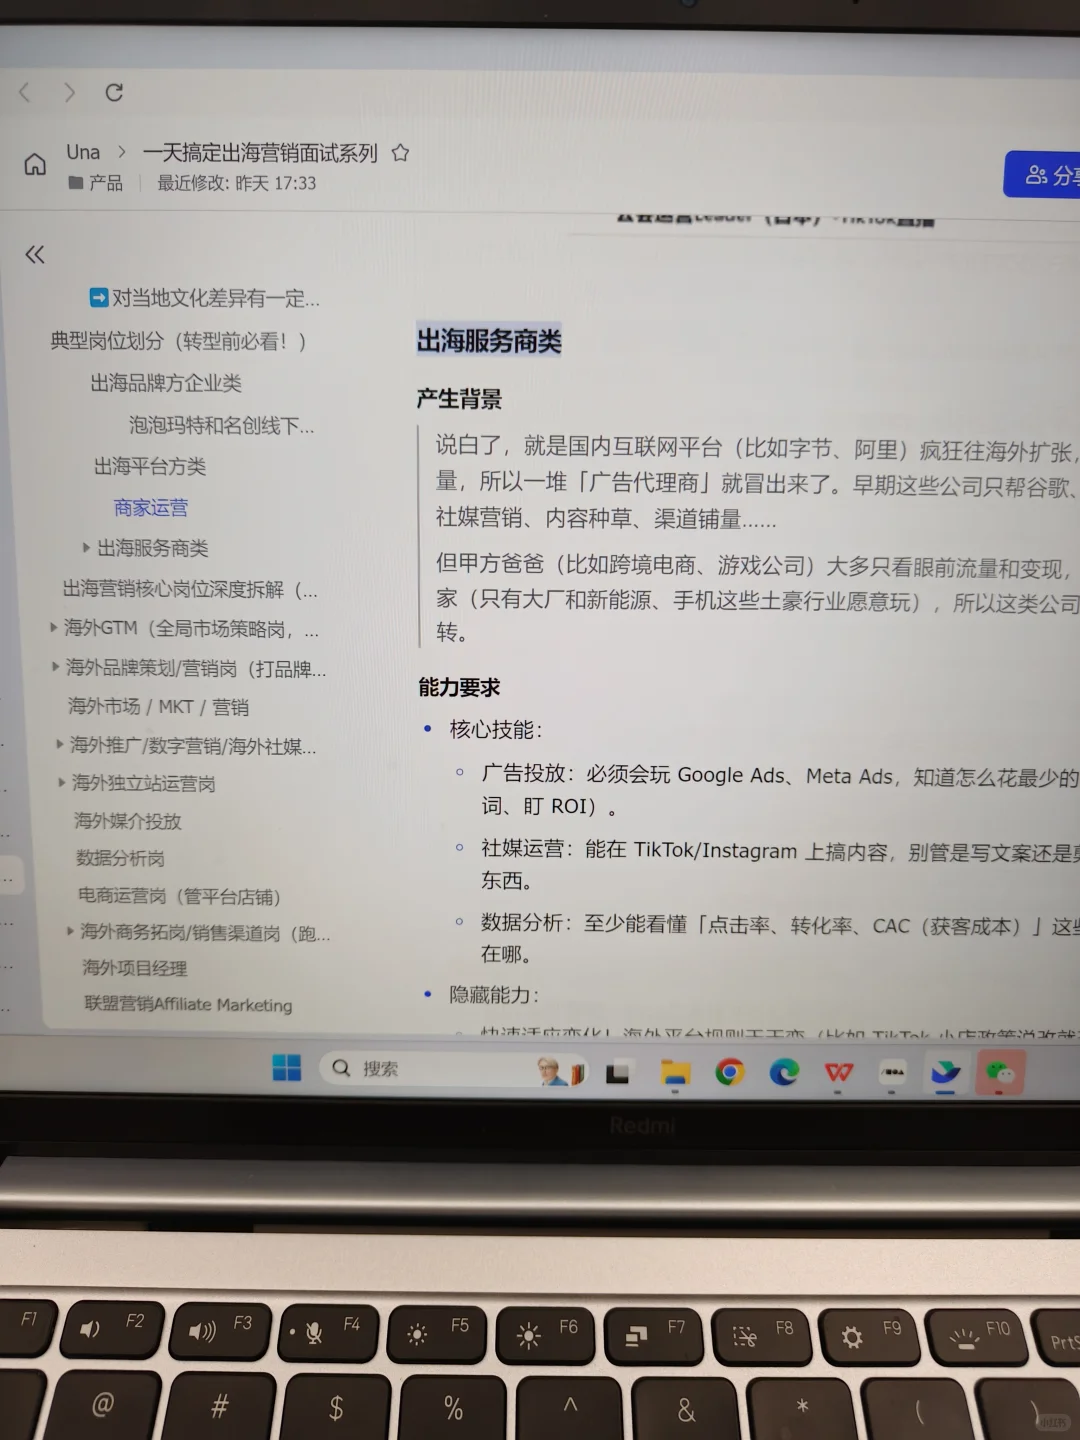
Task: Select 数据分析岗 in outline
Action: pos(121,858)
